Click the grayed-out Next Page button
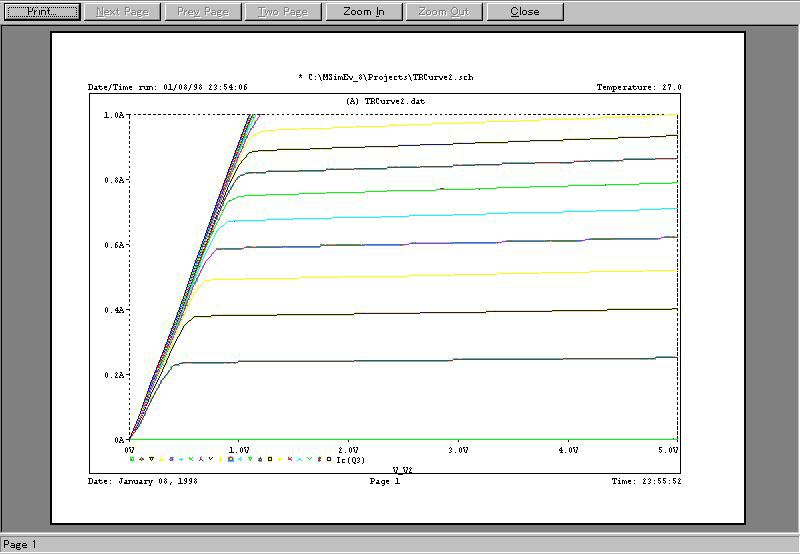 [x=122, y=12]
